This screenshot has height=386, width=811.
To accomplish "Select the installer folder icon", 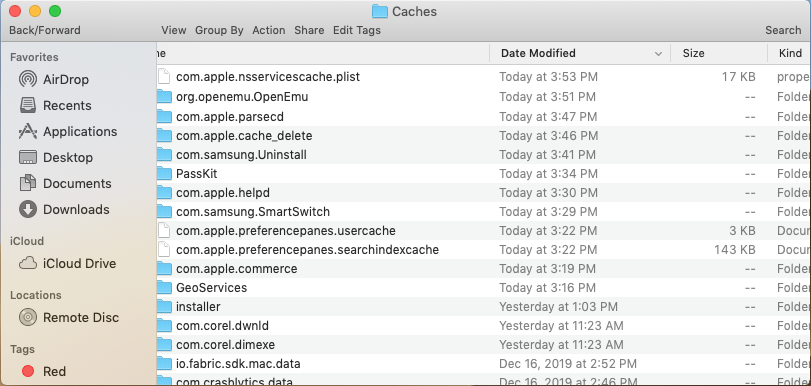I will point(164,307).
